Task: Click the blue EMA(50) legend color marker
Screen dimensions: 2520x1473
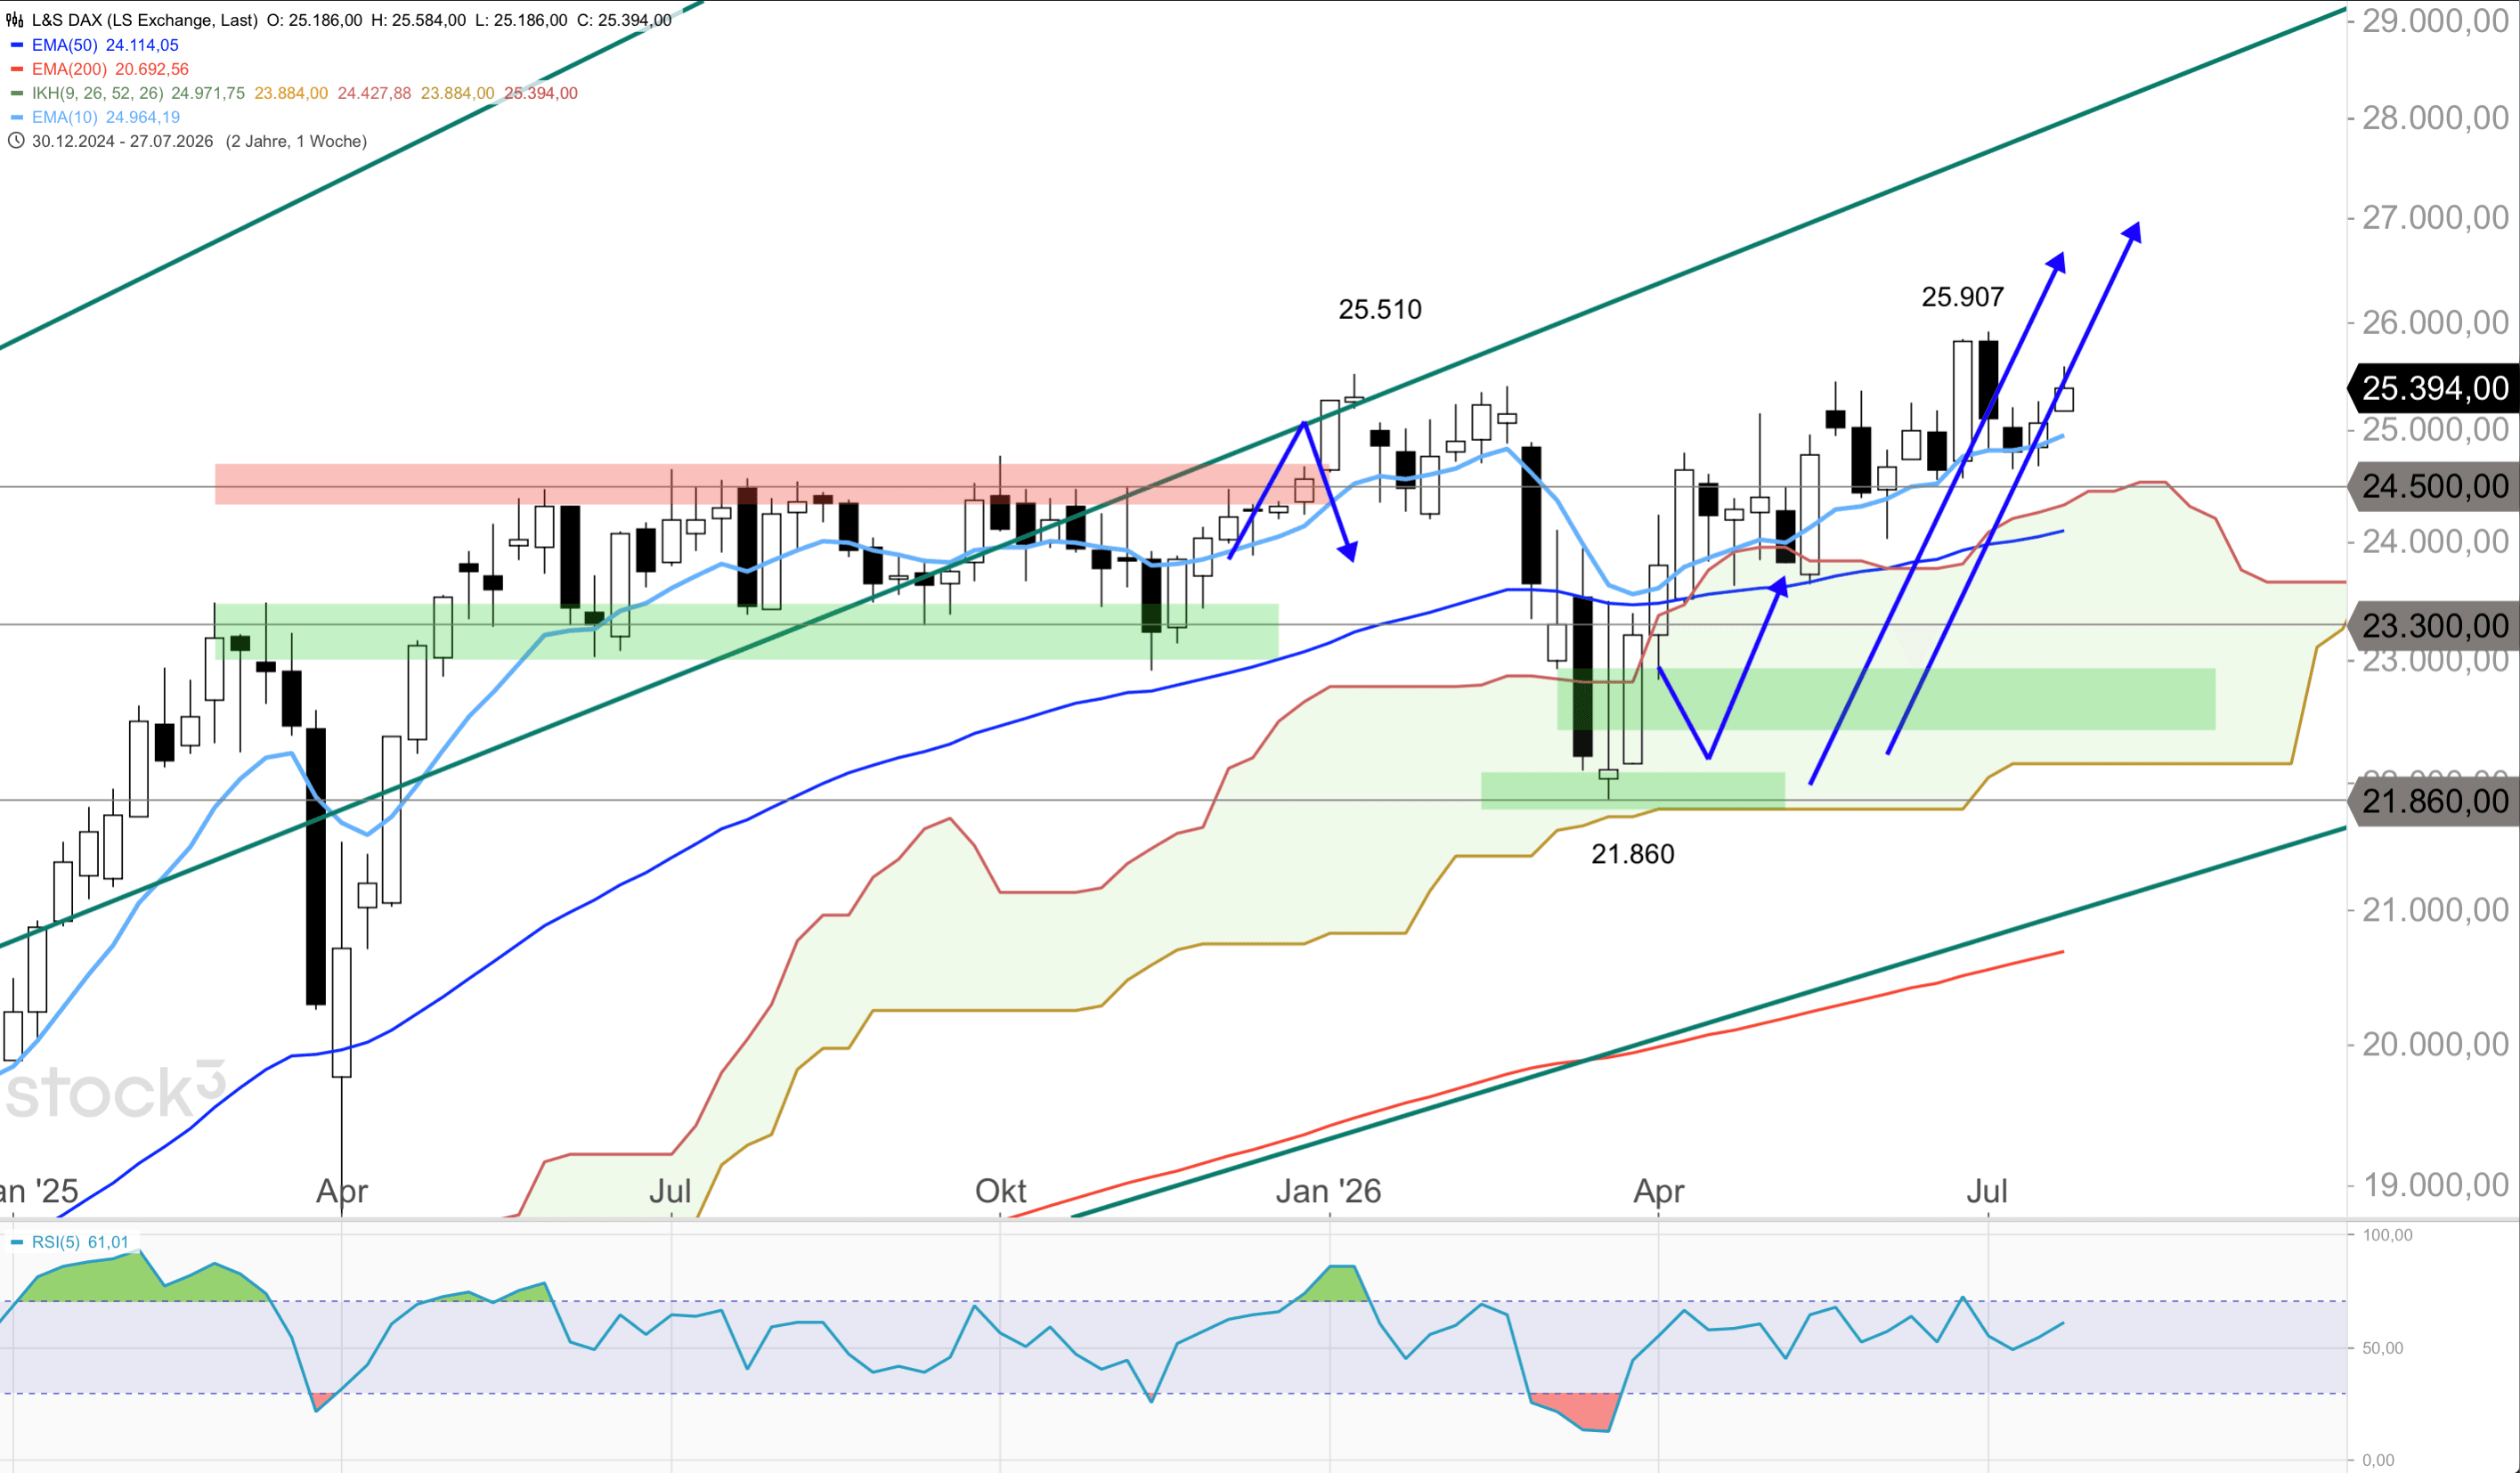Action: click(x=16, y=45)
